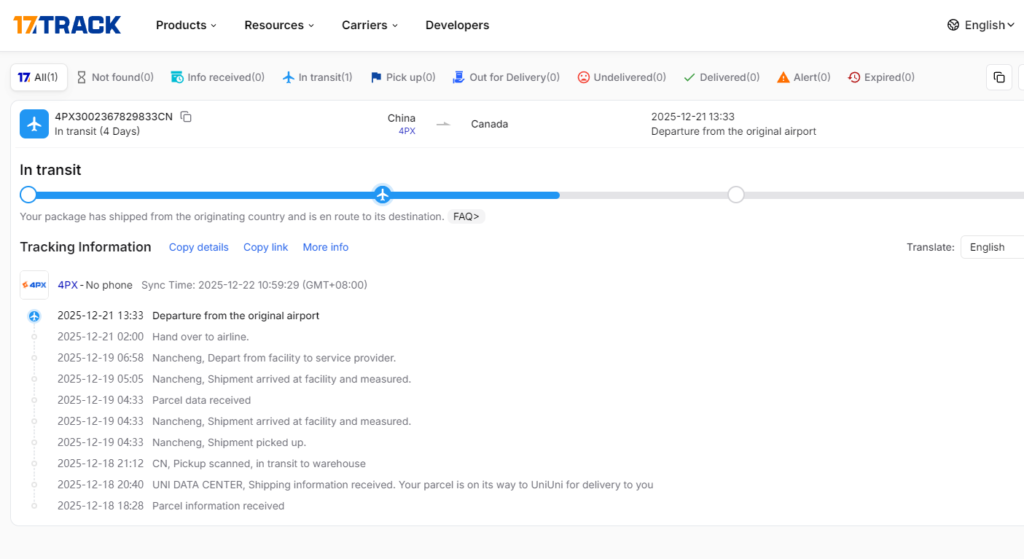The width and height of the screenshot is (1024, 559).
Task: Select the Out for Delivery(0) tab
Action: (506, 77)
